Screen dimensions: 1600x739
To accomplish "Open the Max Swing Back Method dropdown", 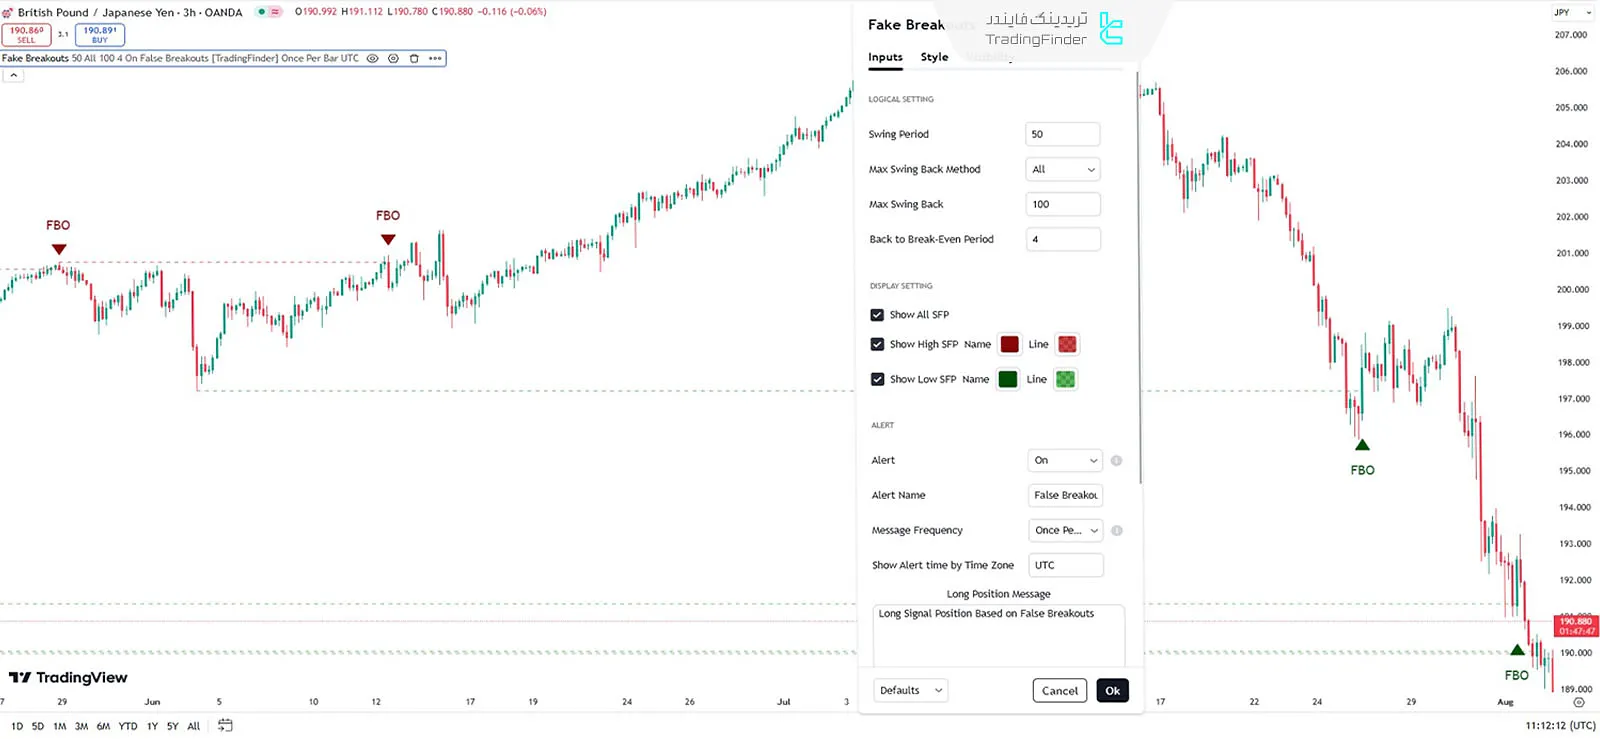I will point(1062,170).
